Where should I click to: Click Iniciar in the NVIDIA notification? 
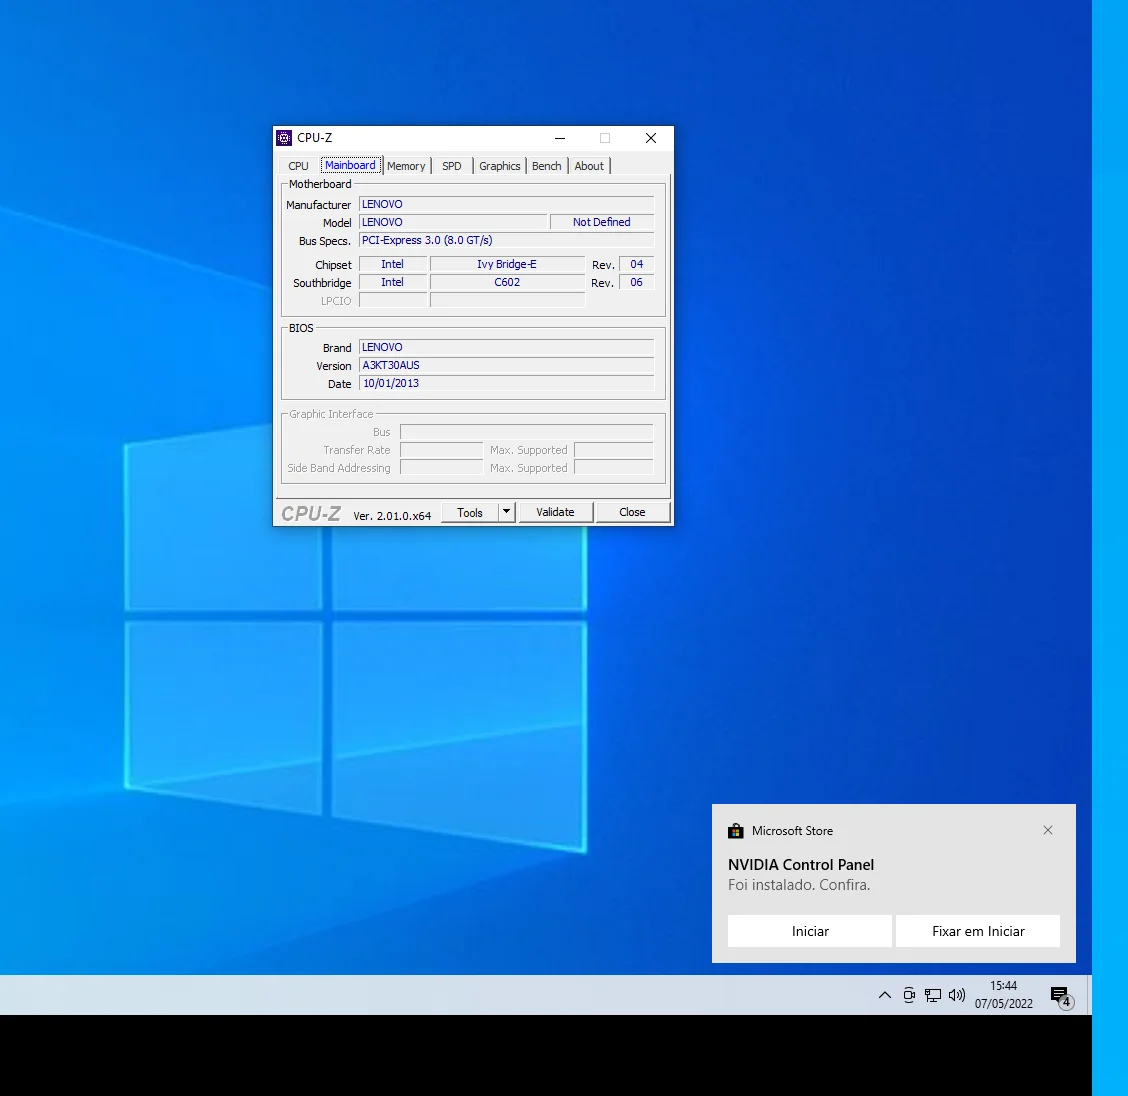(809, 931)
